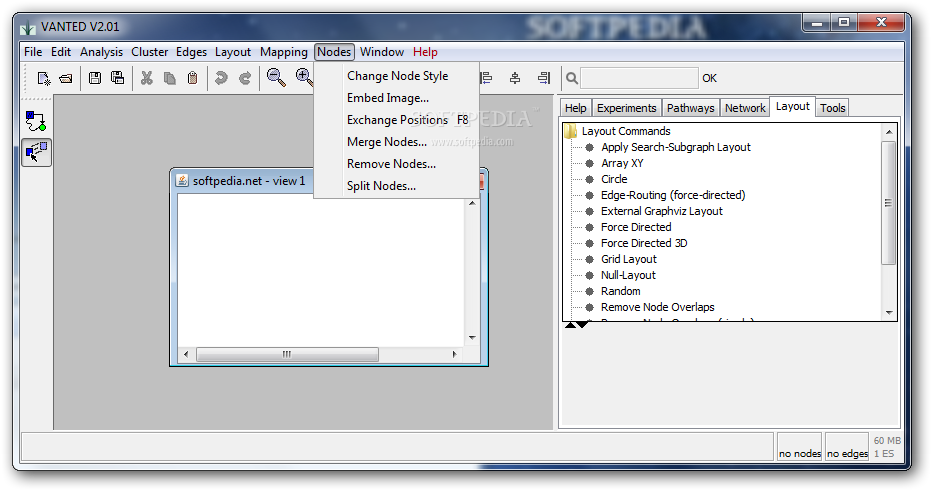Select External Graphviz Layout
This screenshot has width=932, height=491.
(x=662, y=211)
